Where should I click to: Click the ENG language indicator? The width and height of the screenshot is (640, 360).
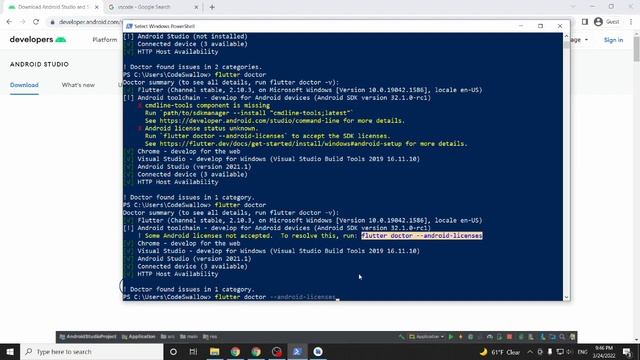(x=582, y=352)
